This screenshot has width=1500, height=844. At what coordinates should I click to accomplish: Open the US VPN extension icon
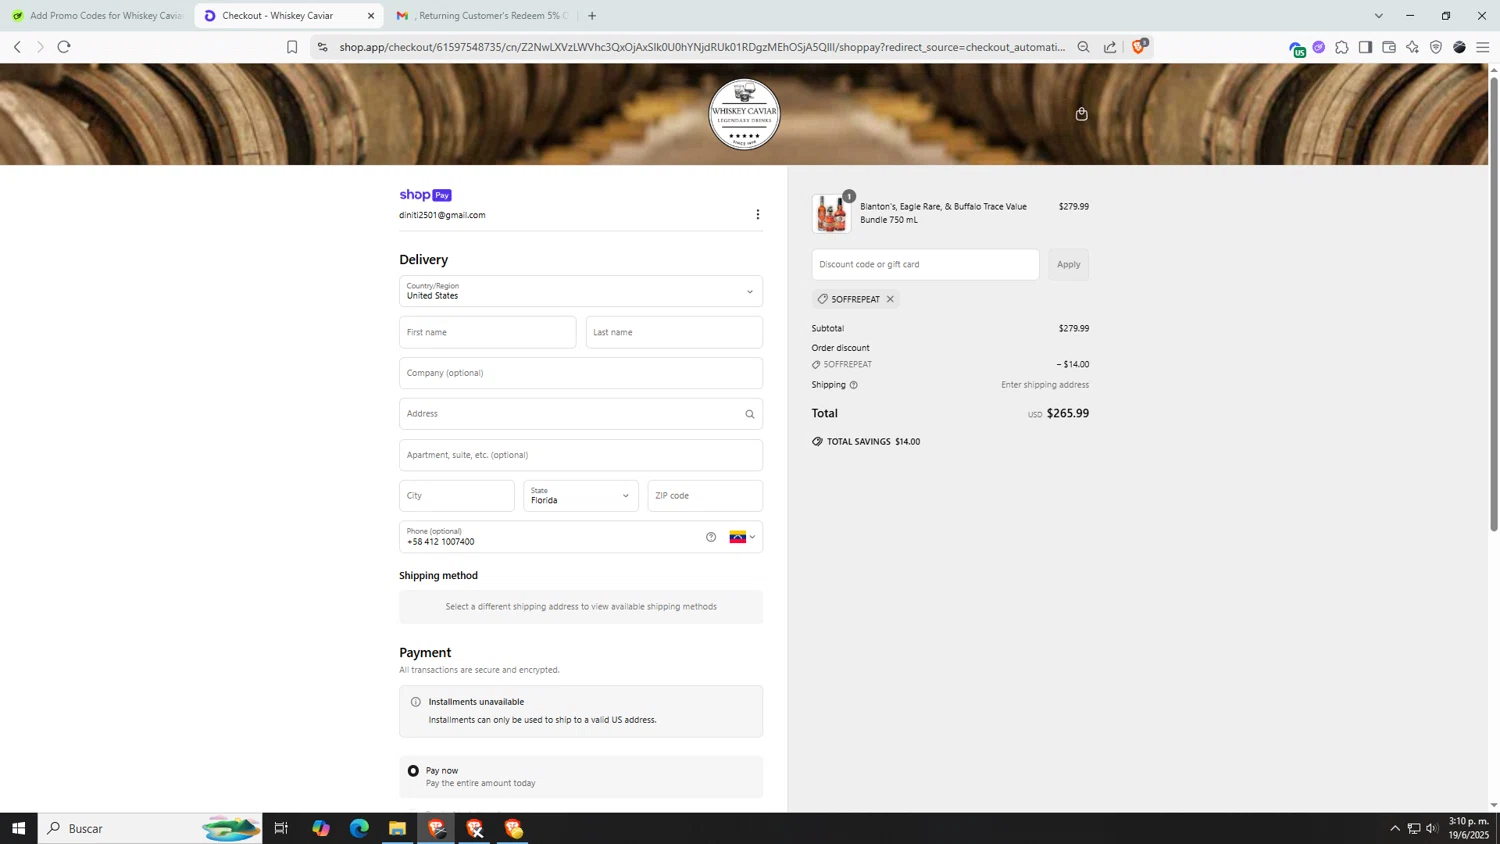coord(1297,48)
